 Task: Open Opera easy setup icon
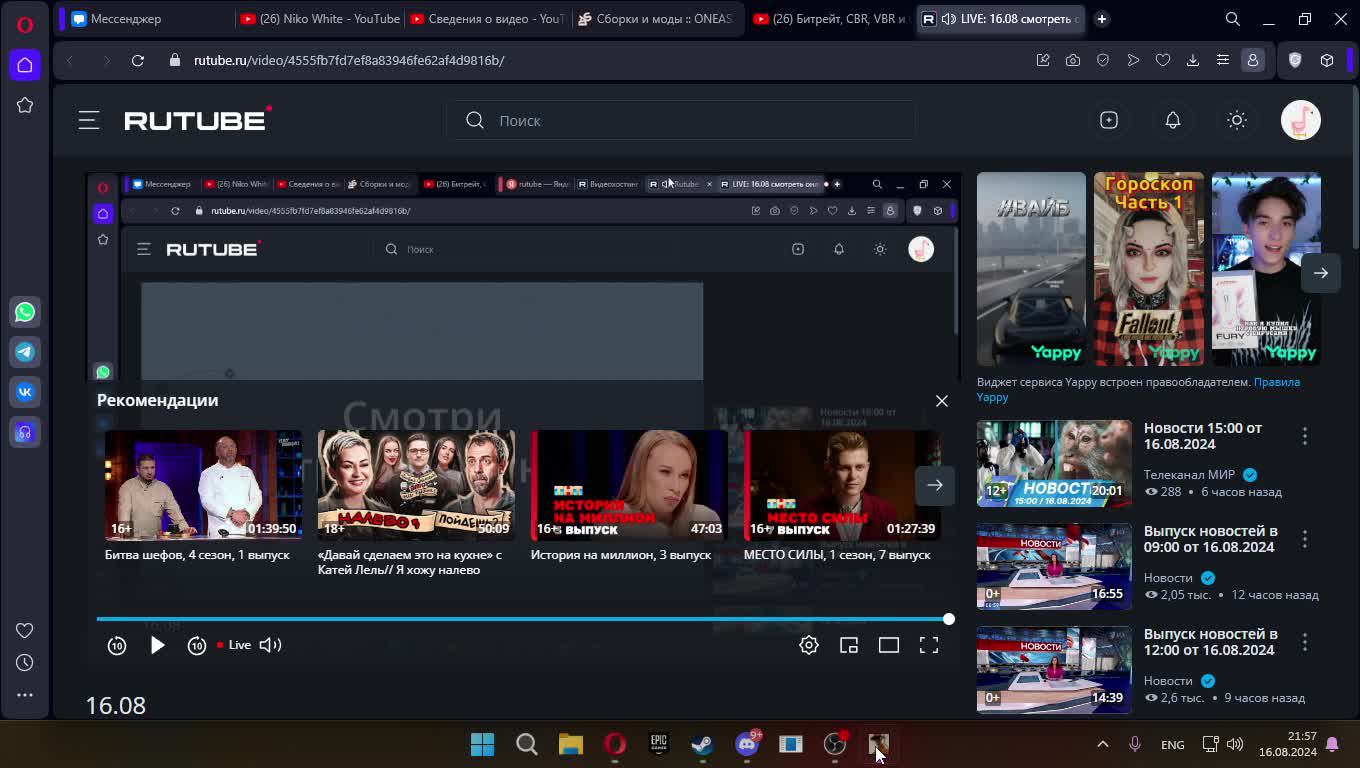pyautogui.click(x=1223, y=60)
